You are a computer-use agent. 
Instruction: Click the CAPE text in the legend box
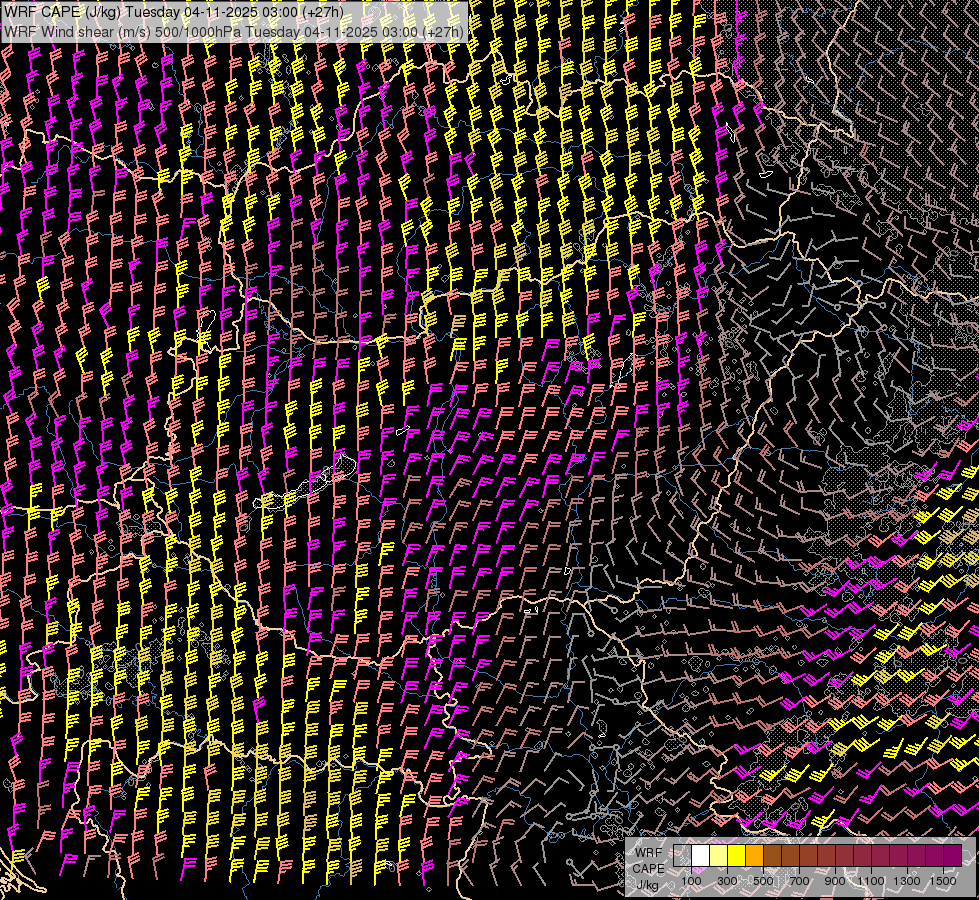click(648, 868)
